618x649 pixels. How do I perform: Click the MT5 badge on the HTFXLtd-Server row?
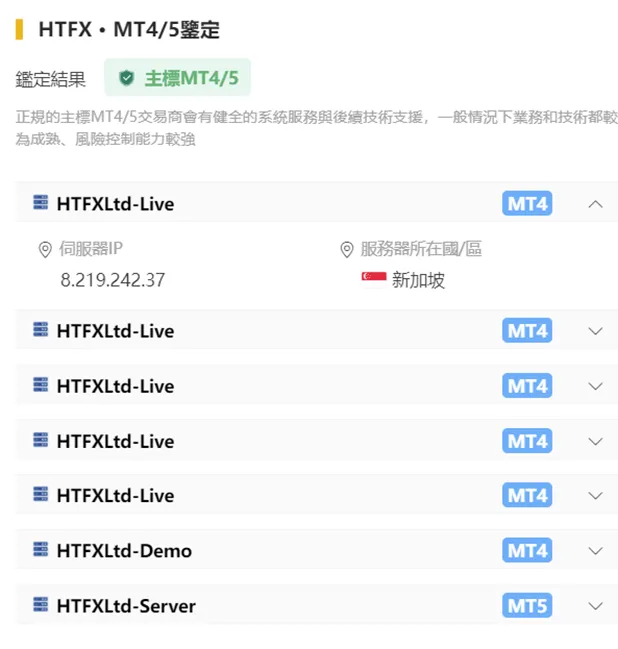[x=527, y=605]
